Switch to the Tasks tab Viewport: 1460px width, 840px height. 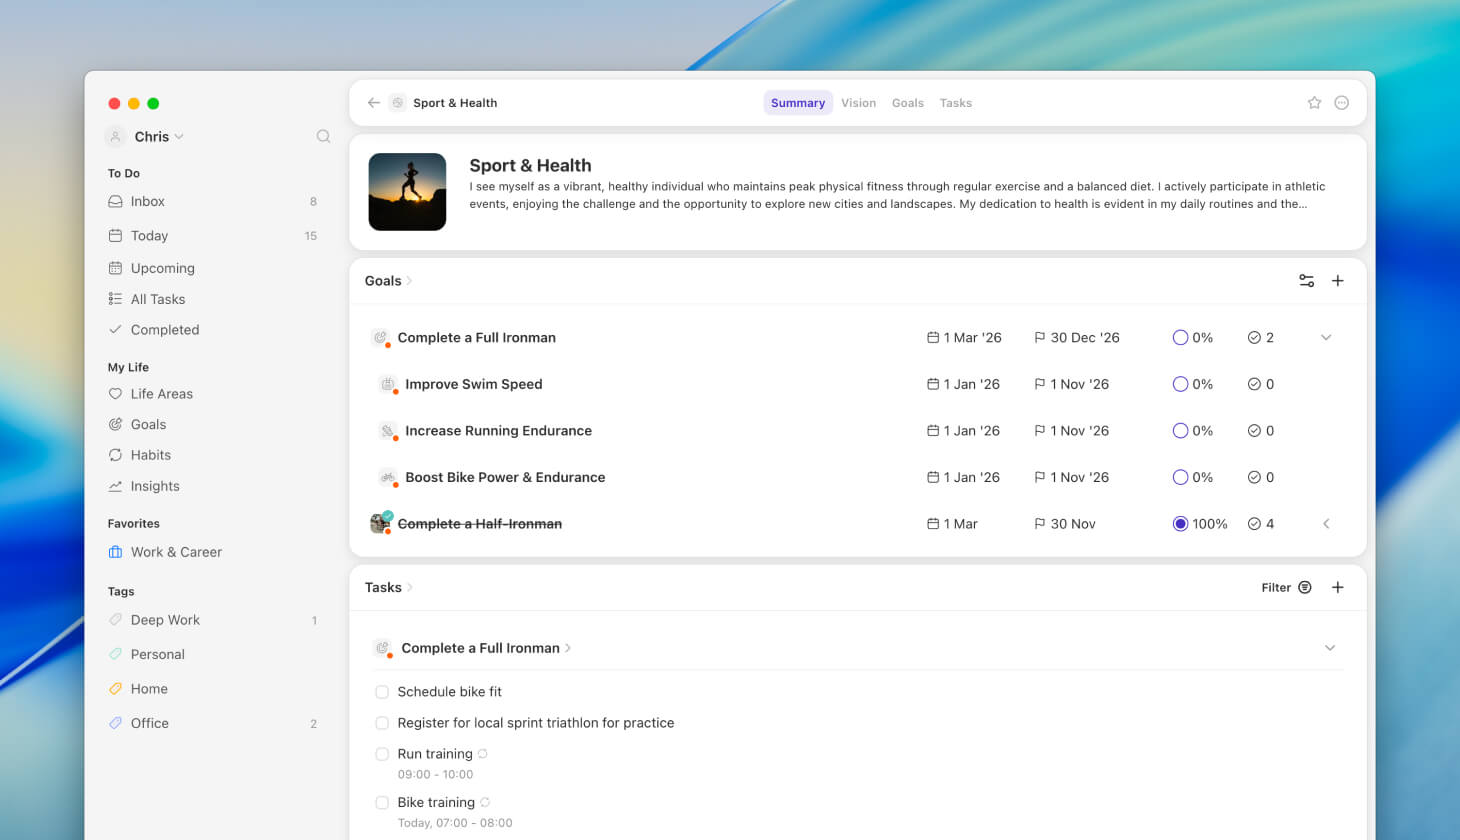(955, 103)
